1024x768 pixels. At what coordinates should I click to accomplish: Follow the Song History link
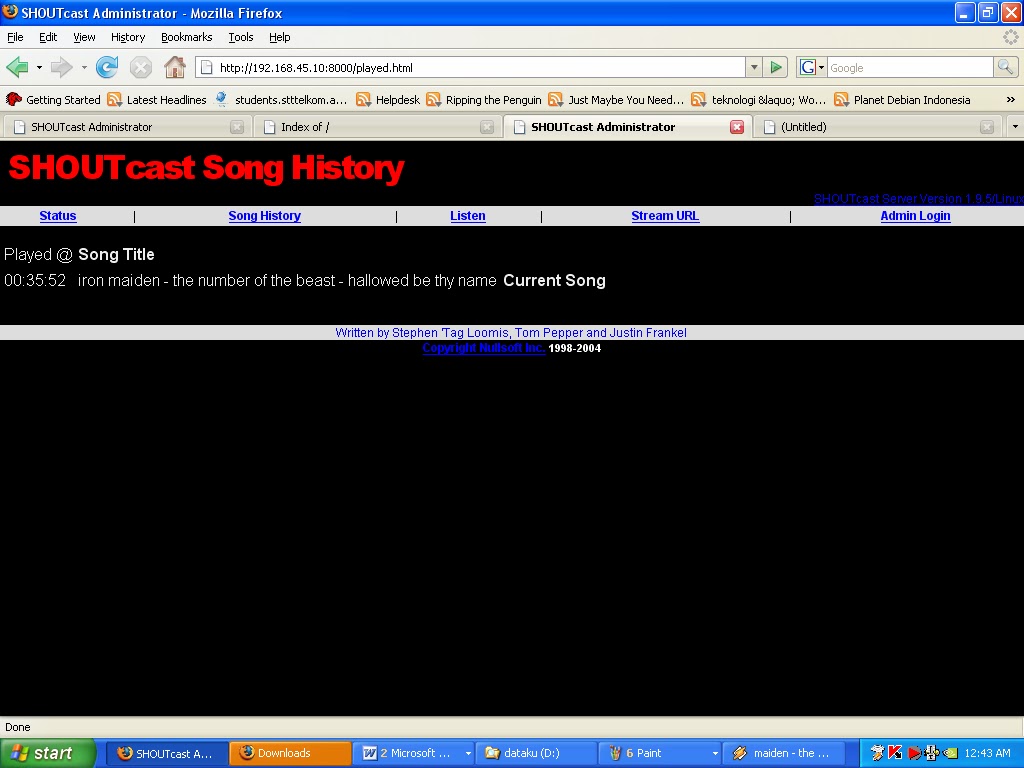pos(264,216)
